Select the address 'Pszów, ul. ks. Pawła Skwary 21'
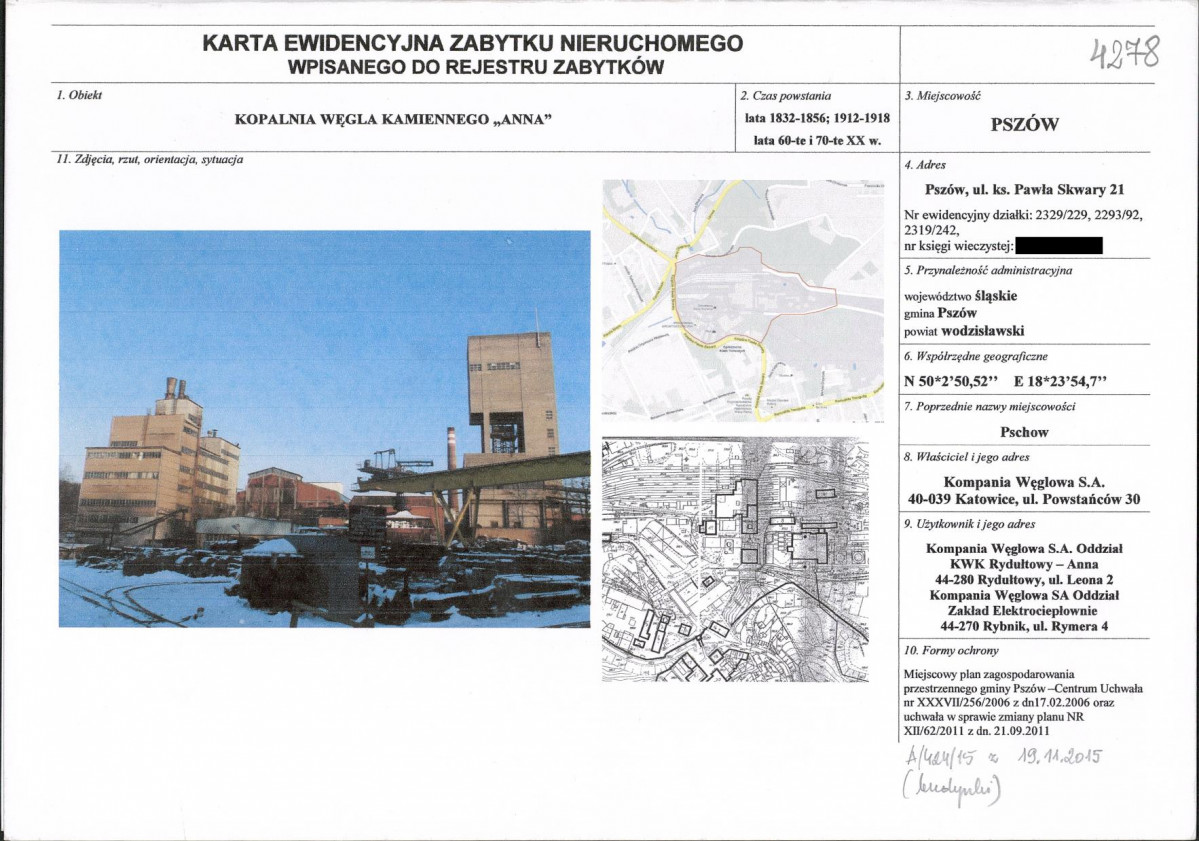The height and width of the screenshot is (841, 1199). click(x=1024, y=190)
